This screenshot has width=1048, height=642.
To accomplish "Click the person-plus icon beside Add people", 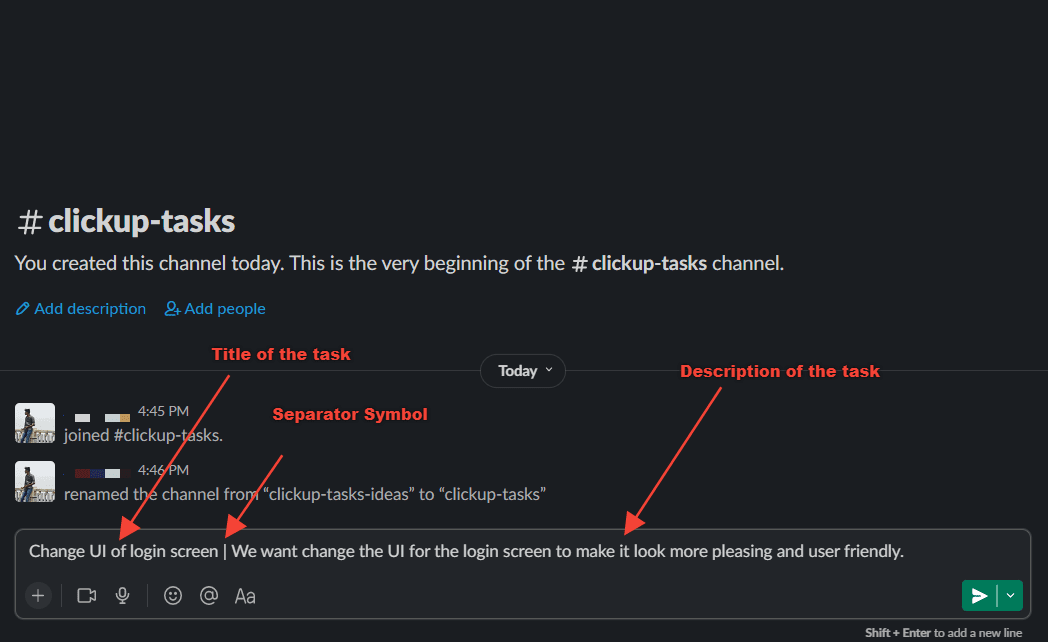I will click(172, 309).
